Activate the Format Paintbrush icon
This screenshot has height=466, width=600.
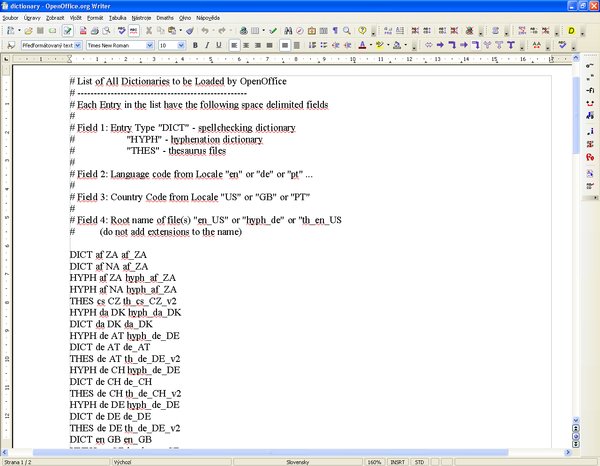(x=190, y=31)
